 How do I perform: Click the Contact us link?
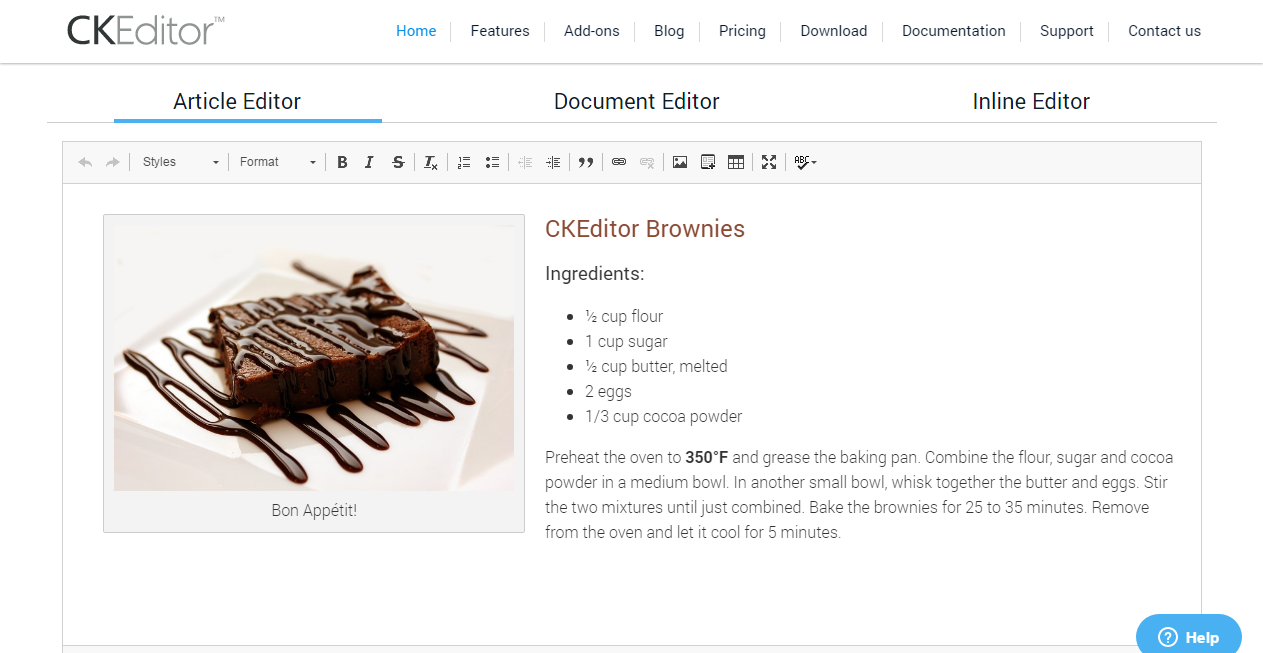pos(1165,31)
